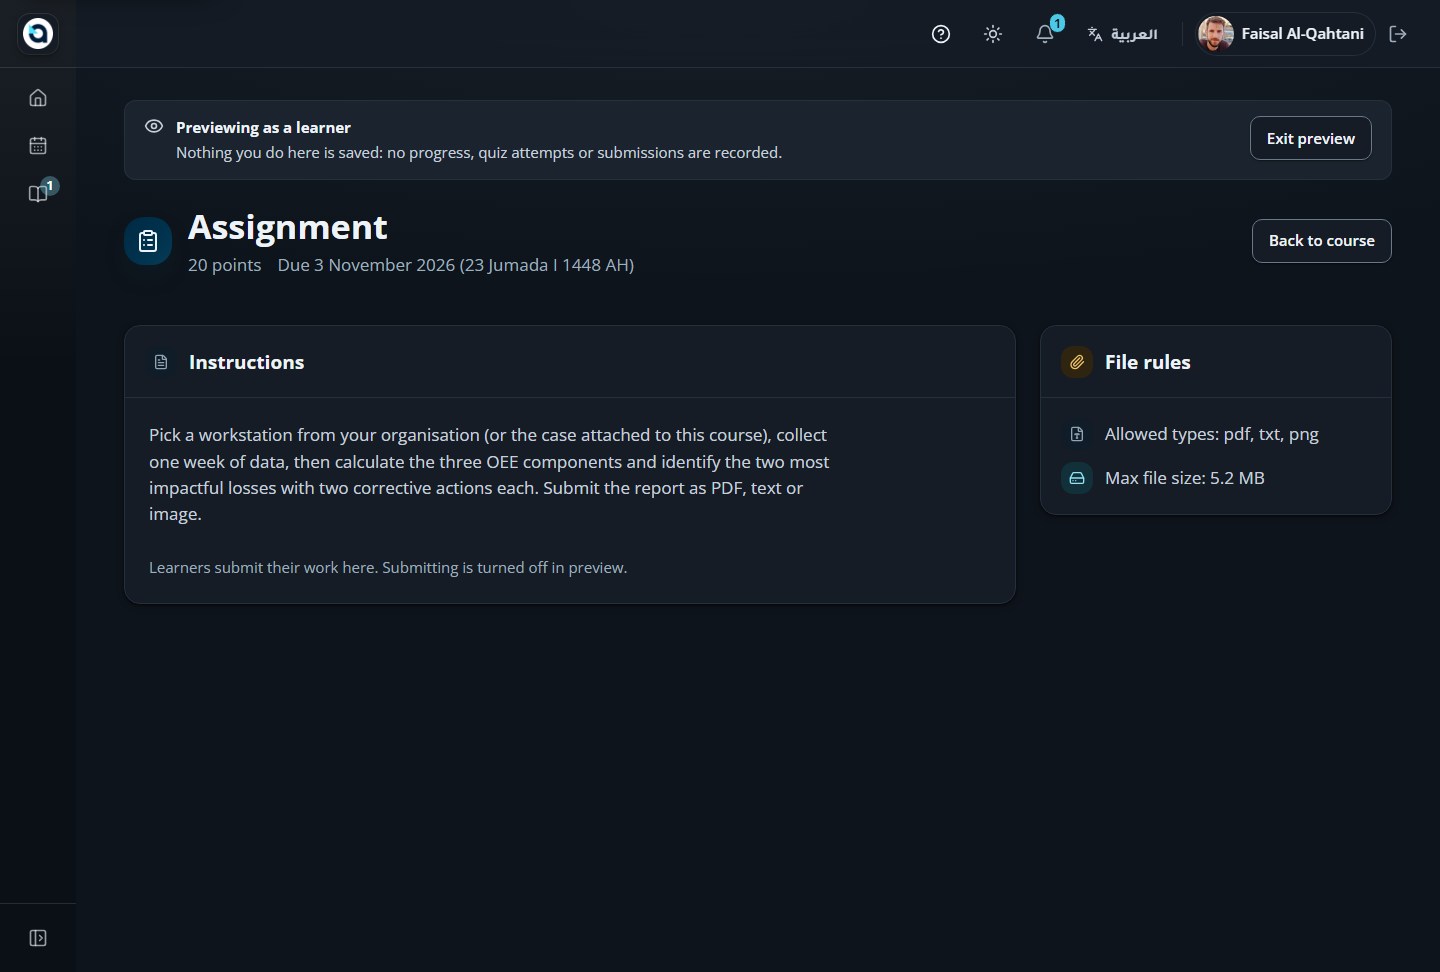Expand the sidebar with bottom panel icon
The image size is (1440, 972).
38,938
